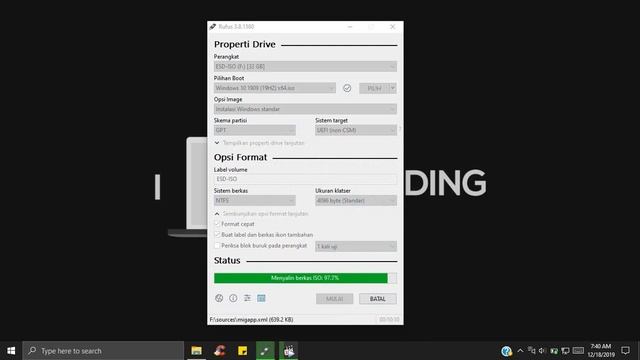Viewport: 640px width, 360px height.
Task: Minimize the Rufus window
Action: (x=350, y=27)
